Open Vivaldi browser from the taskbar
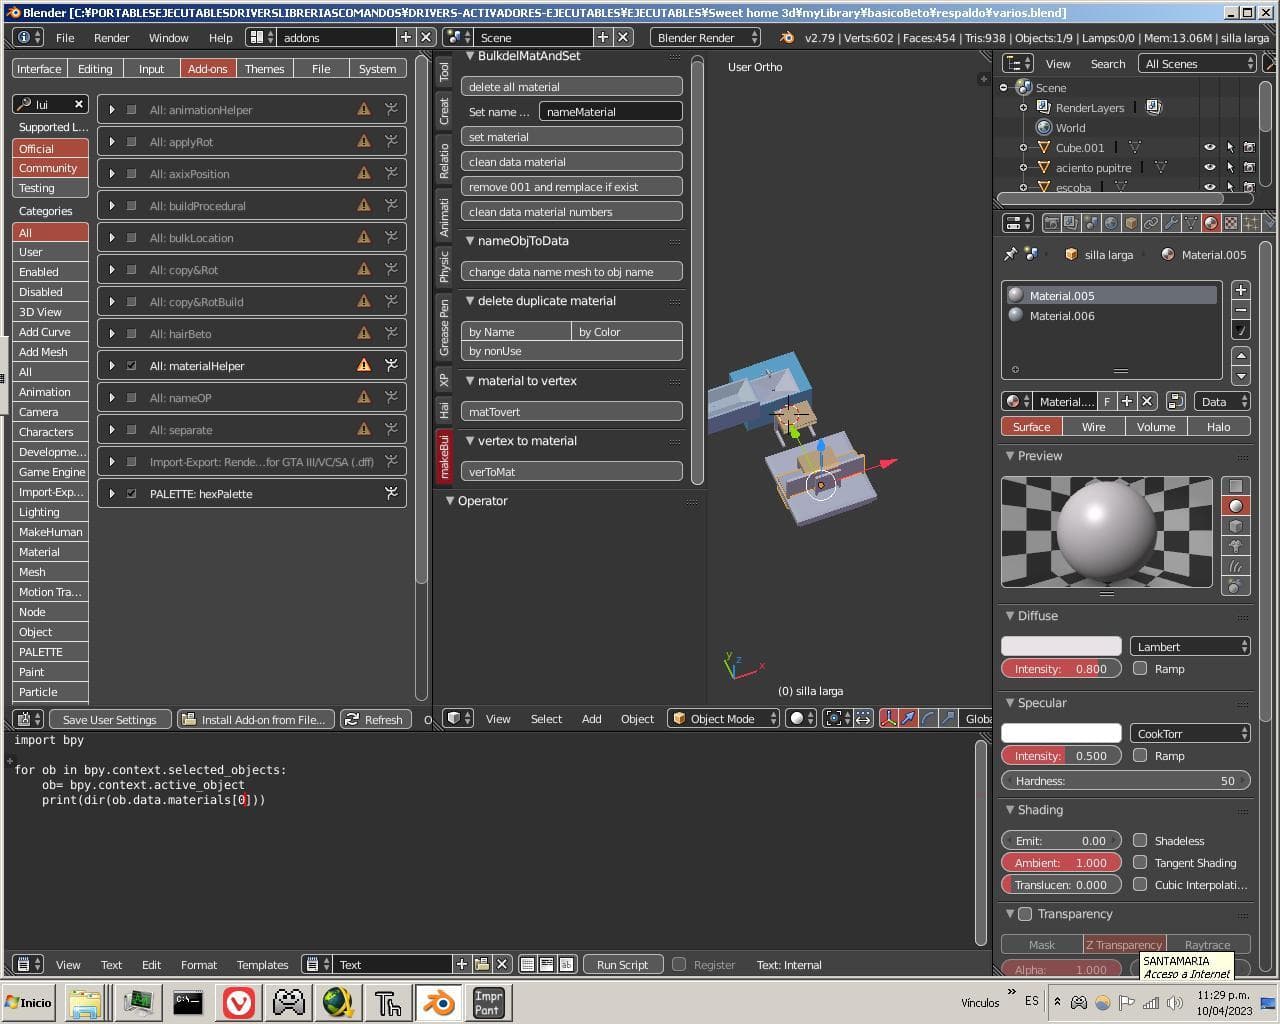The height and width of the screenshot is (1024, 1280). [239, 1002]
